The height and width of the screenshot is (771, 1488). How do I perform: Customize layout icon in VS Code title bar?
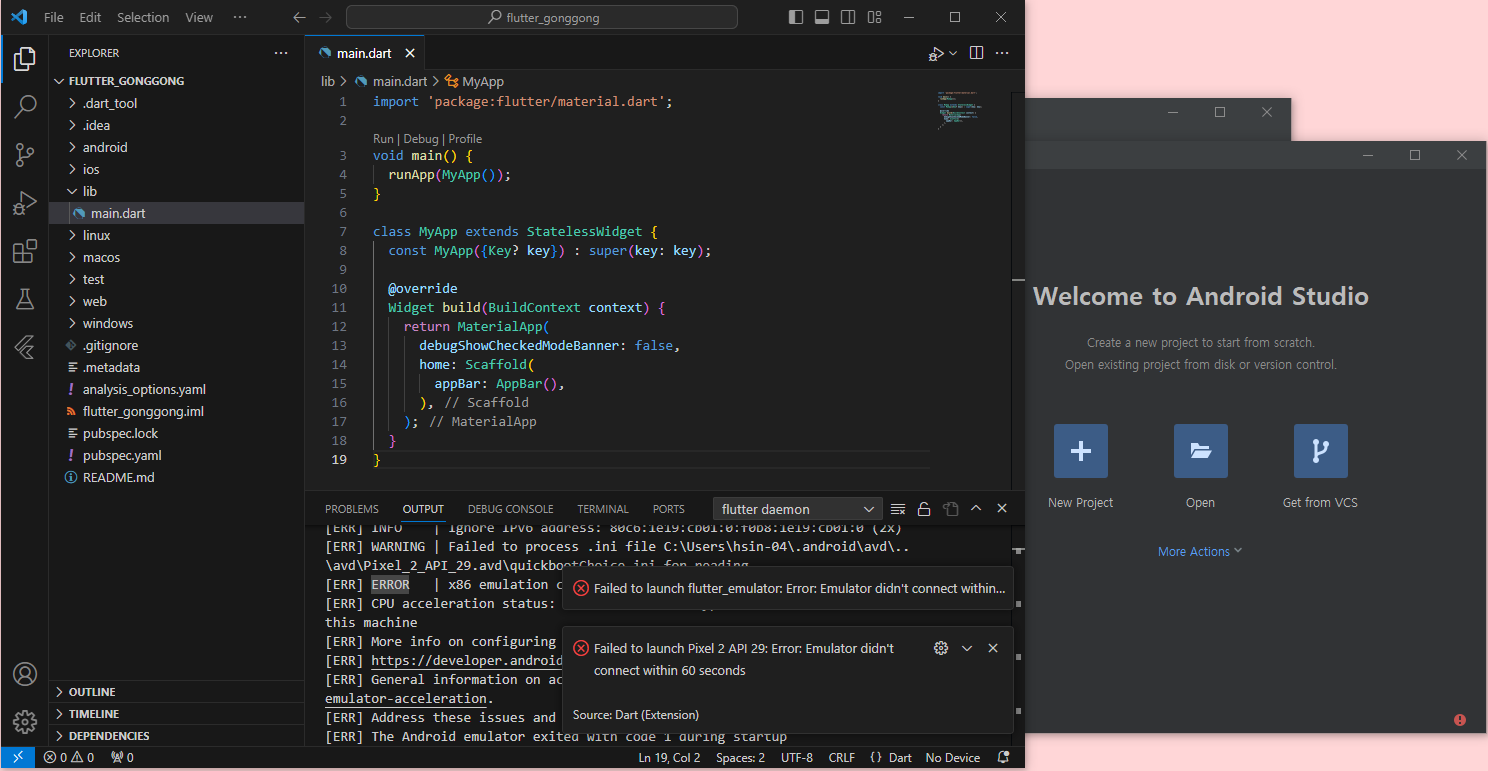click(874, 17)
